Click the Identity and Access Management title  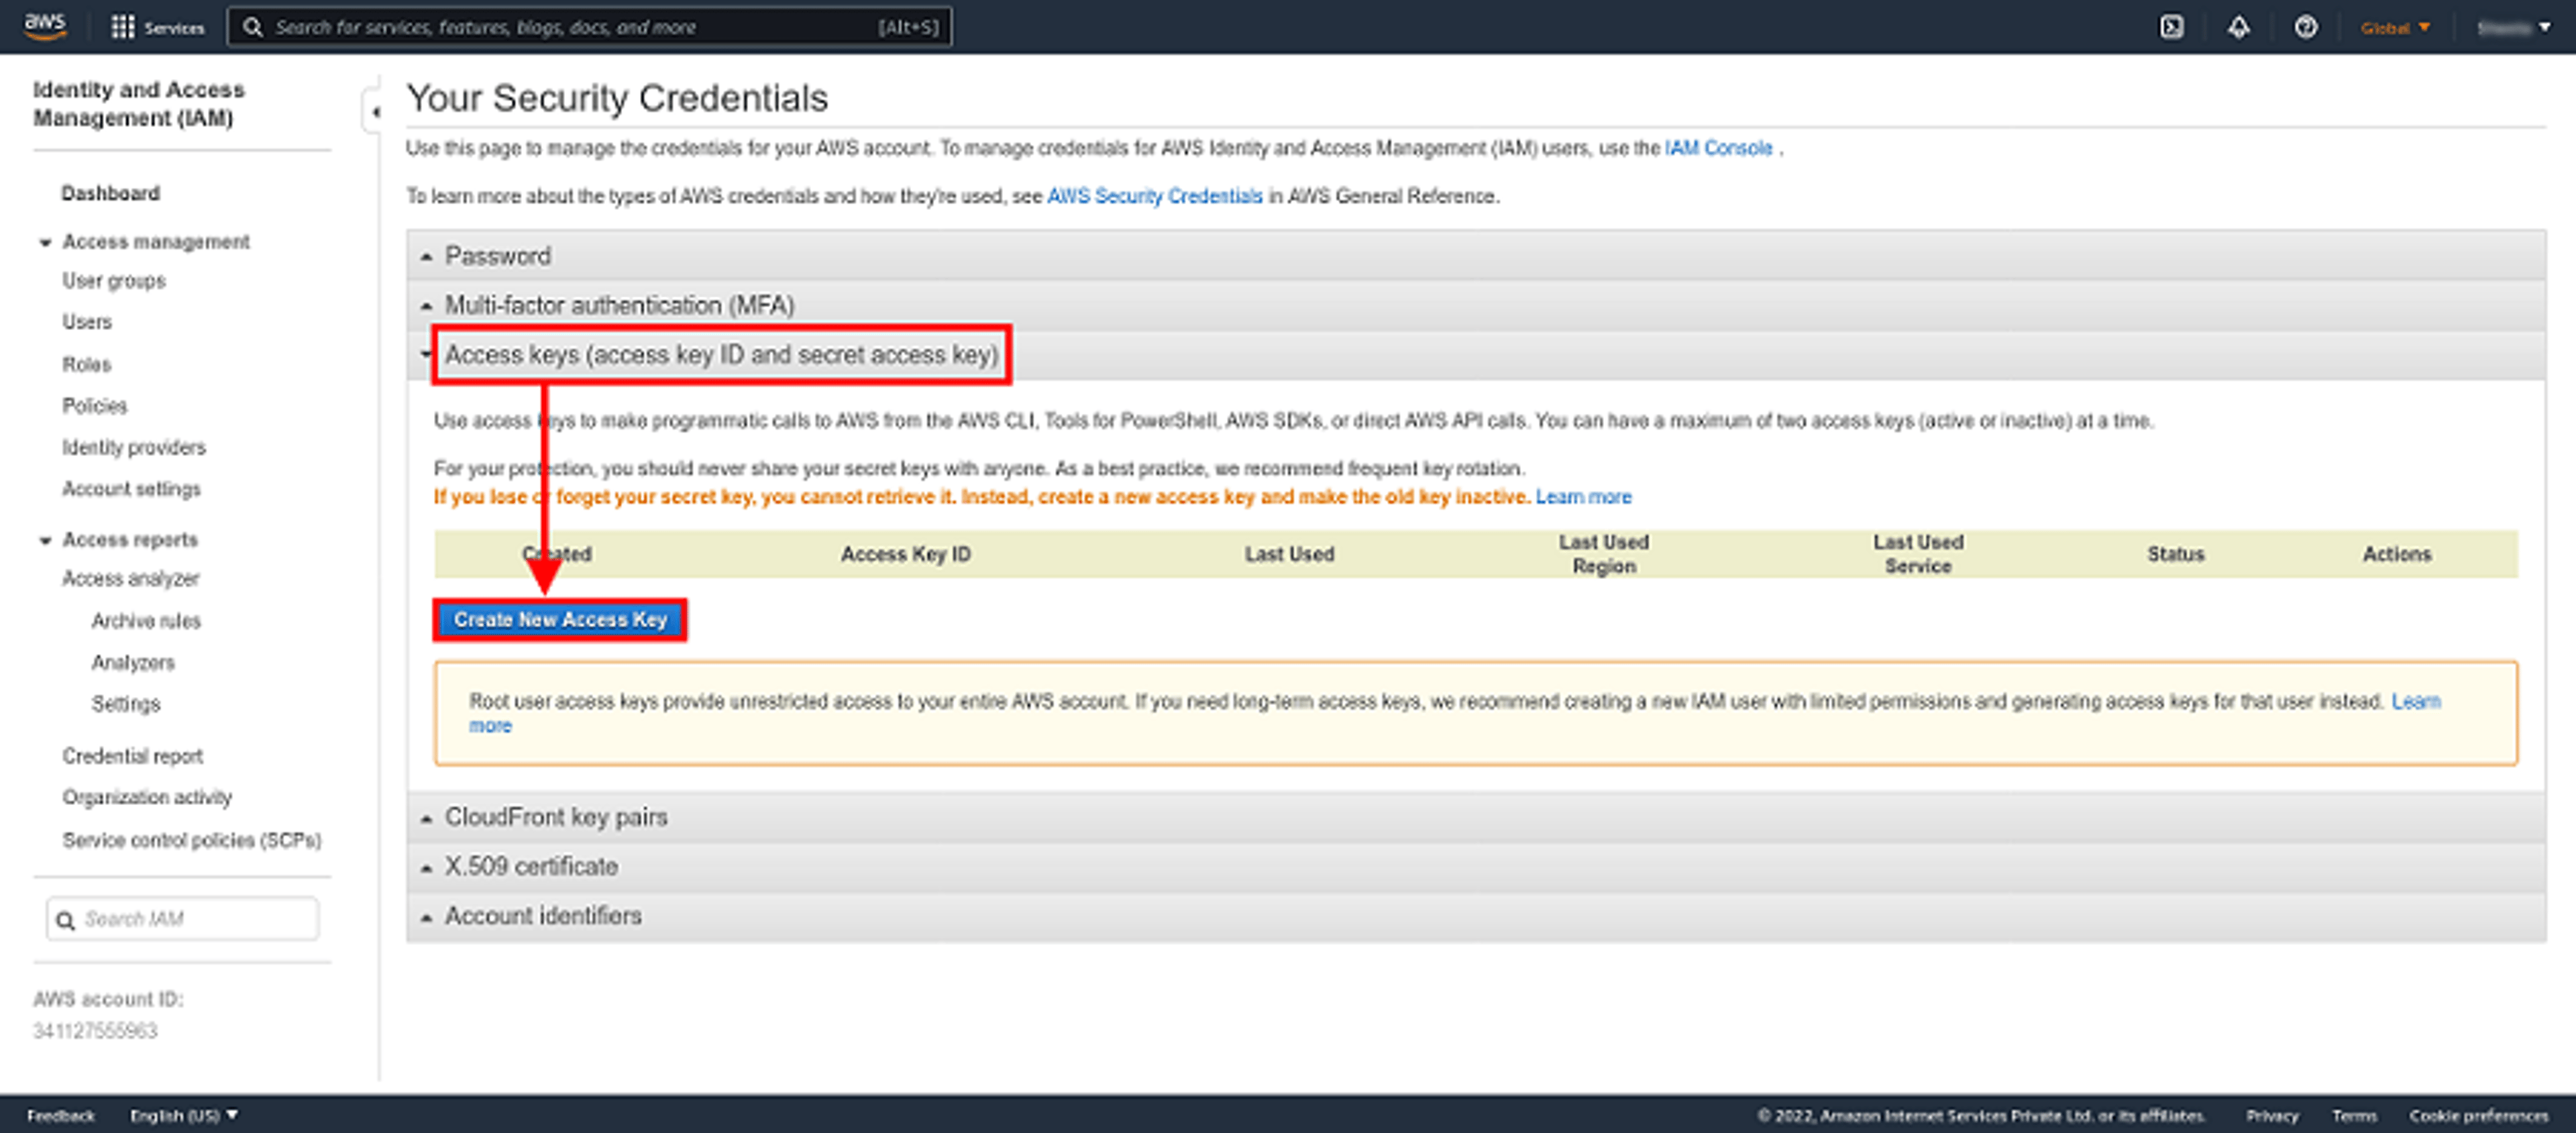coord(138,104)
